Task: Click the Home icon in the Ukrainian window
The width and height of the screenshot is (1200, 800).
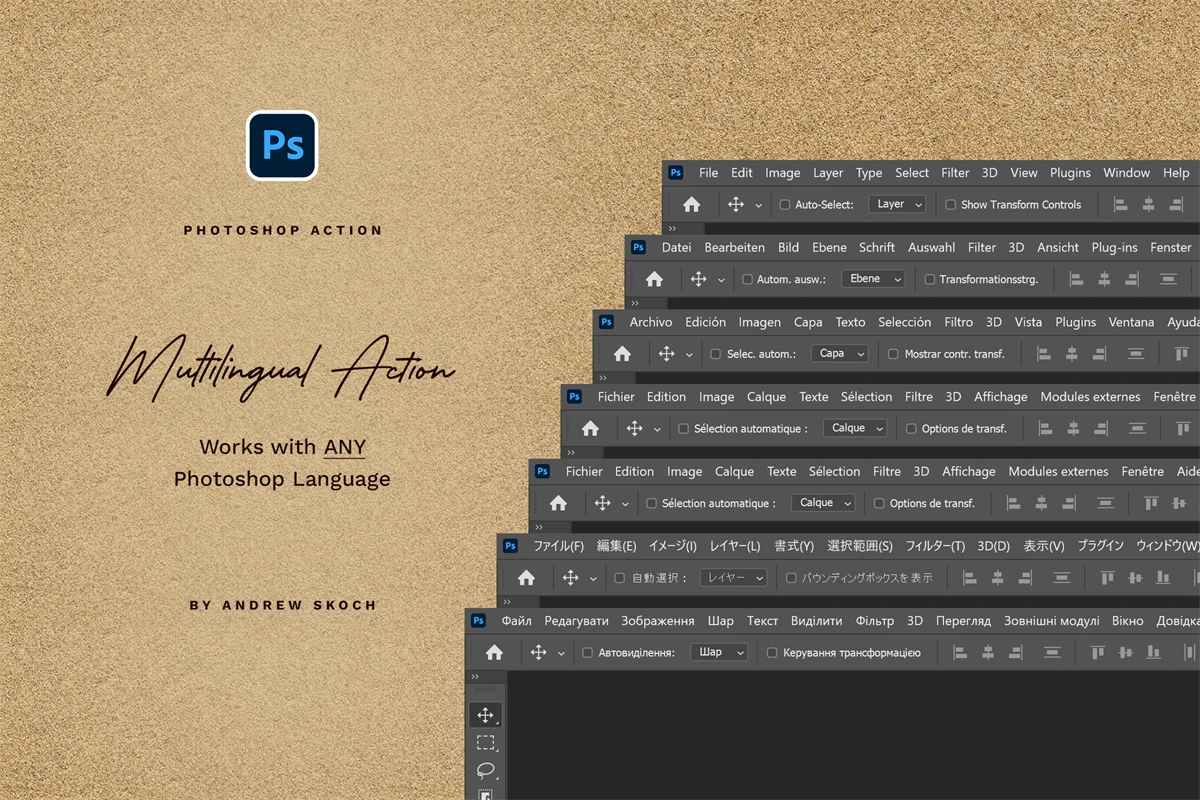Action: click(x=494, y=653)
